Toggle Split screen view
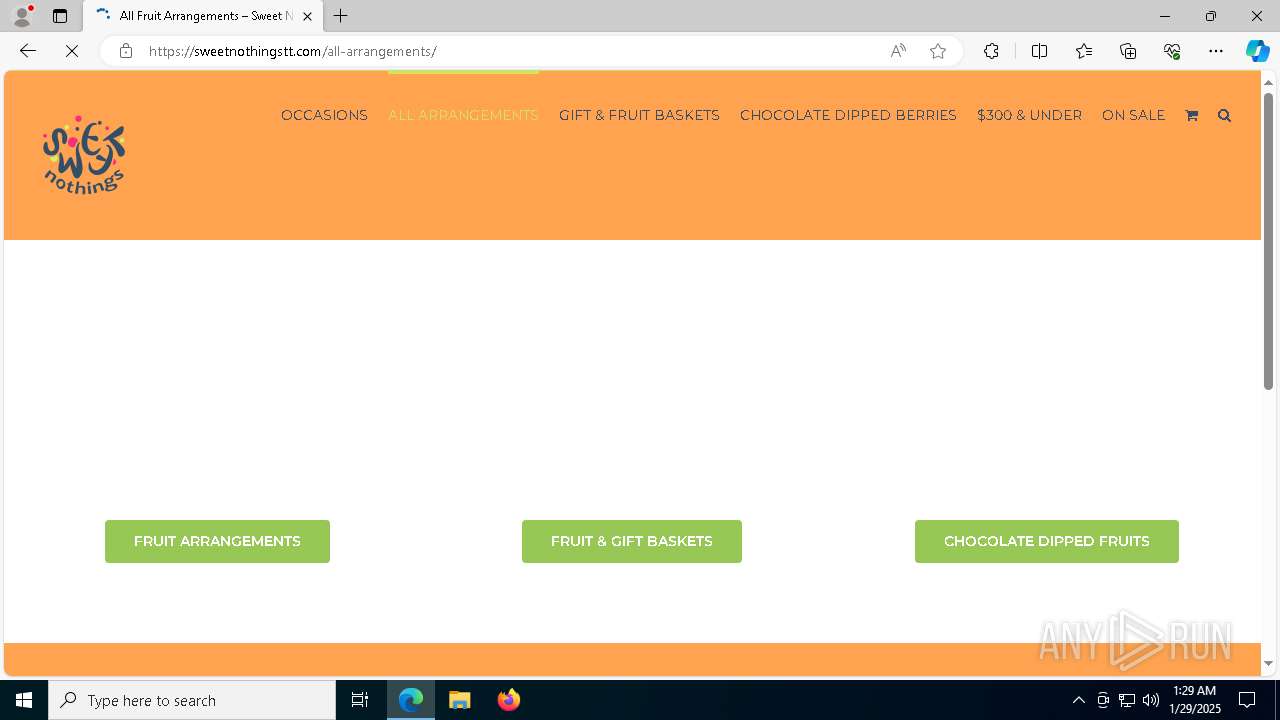 [x=1039, y=51]
